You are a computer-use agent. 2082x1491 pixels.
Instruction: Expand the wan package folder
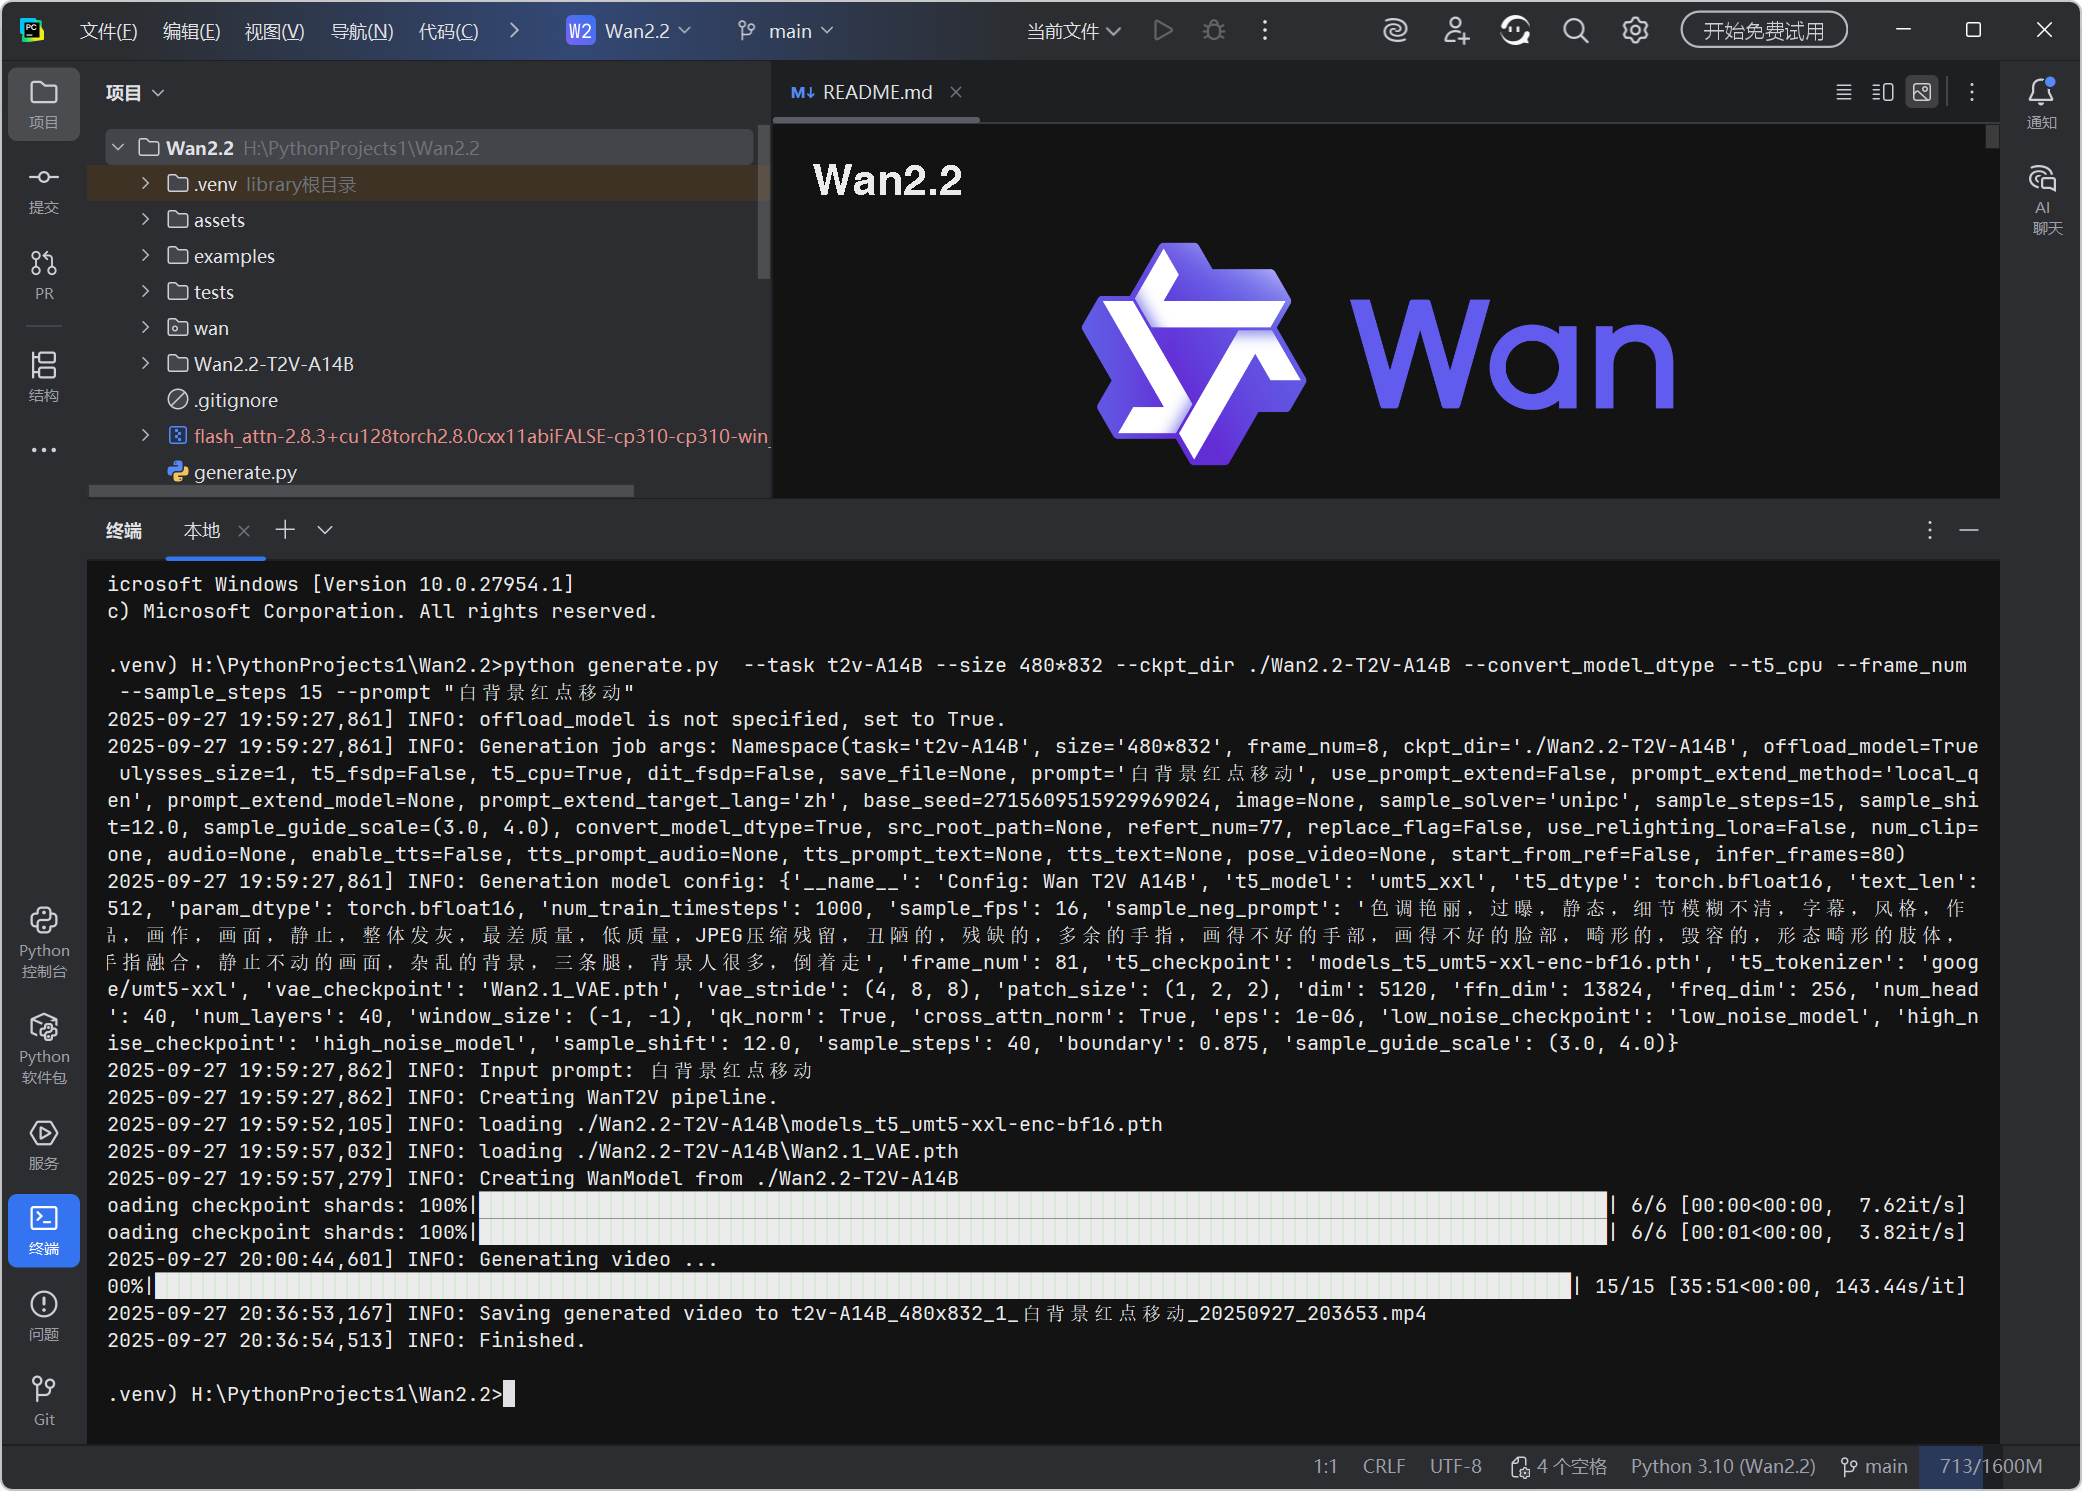click(x=146, y=327)
